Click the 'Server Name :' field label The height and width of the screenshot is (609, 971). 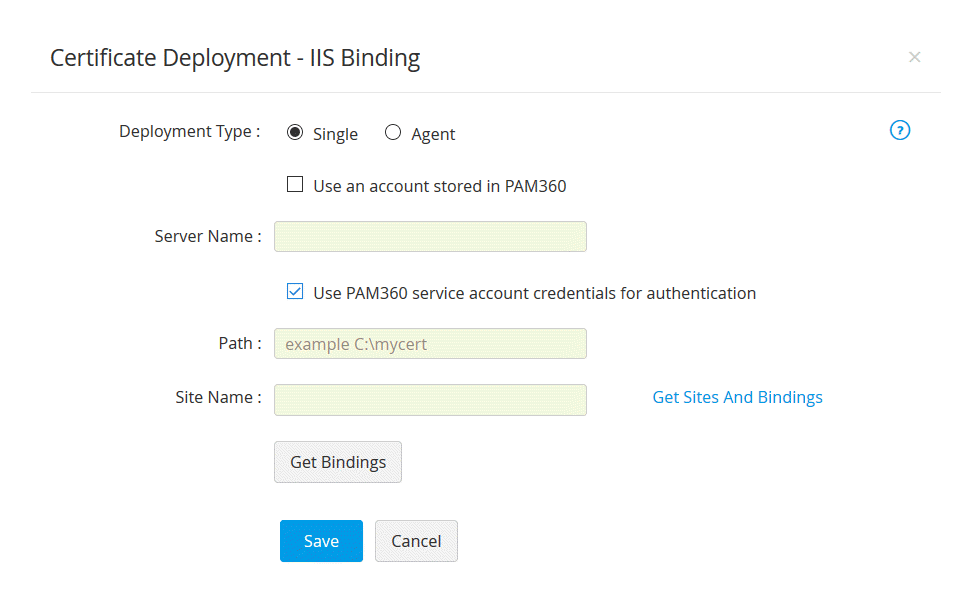[208, 236]
